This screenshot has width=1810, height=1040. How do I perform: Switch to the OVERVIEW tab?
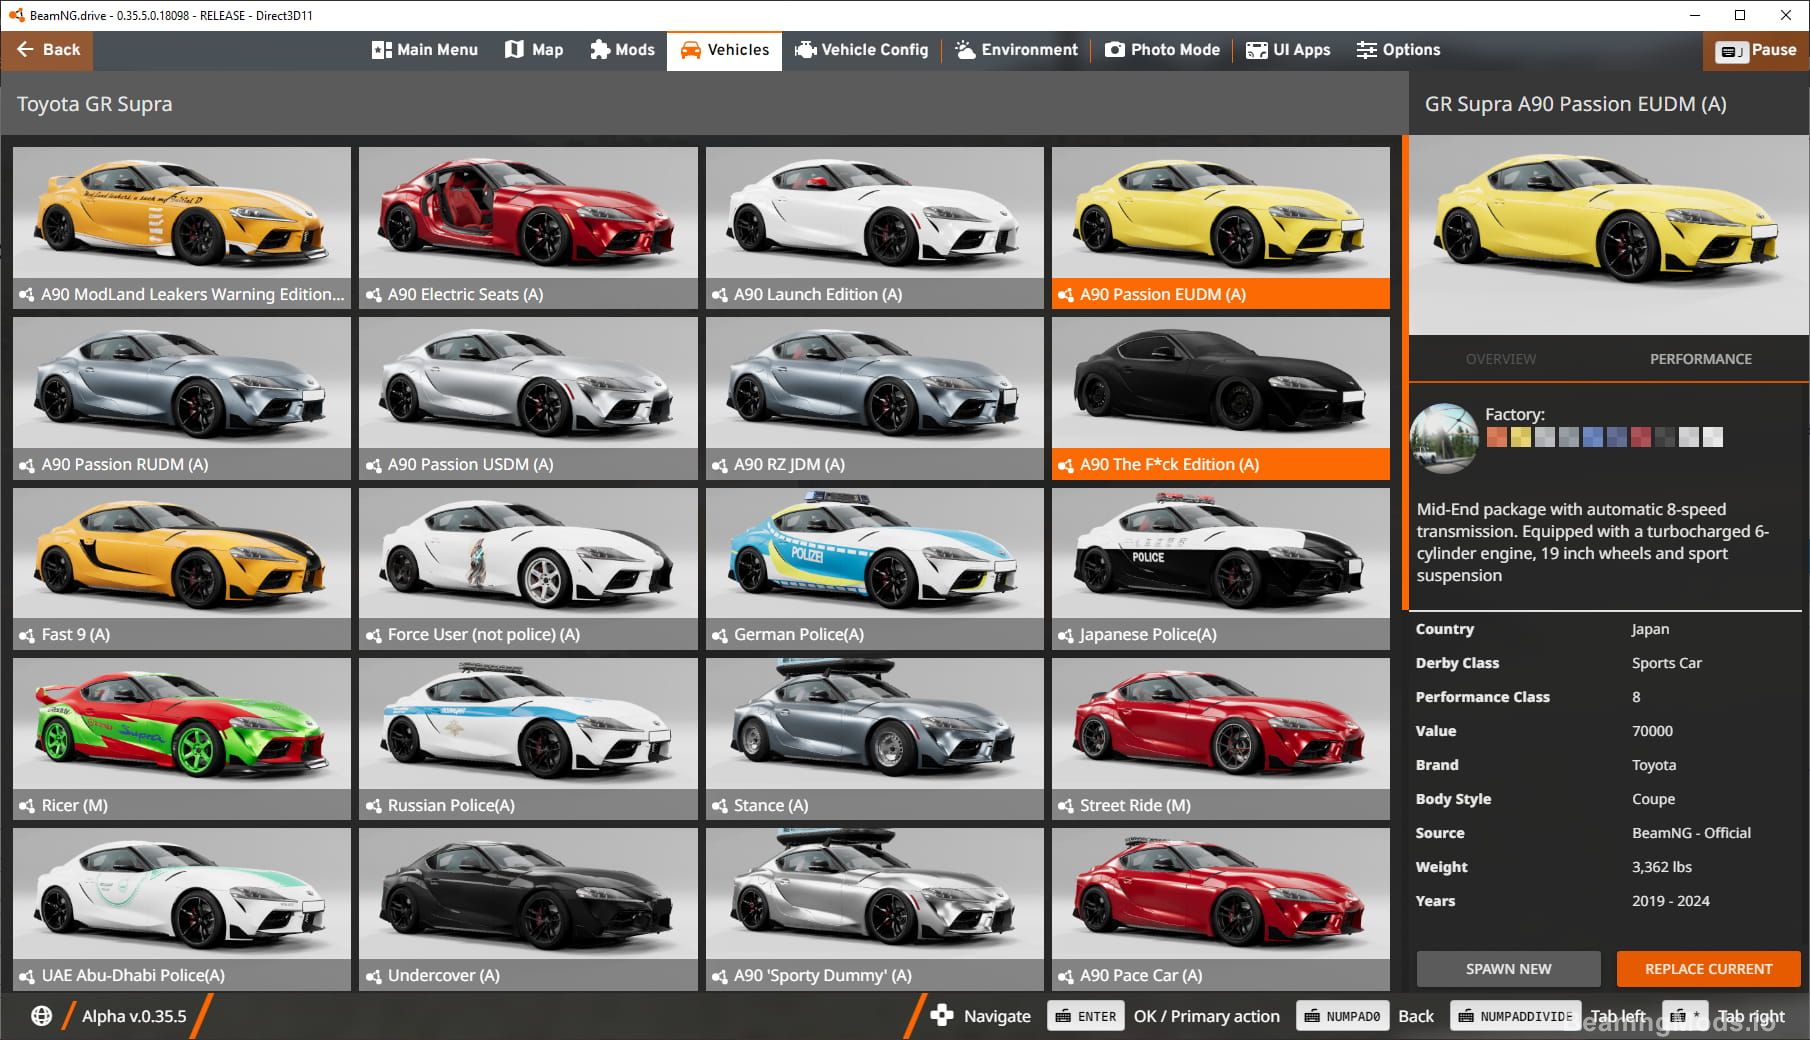1500,359
